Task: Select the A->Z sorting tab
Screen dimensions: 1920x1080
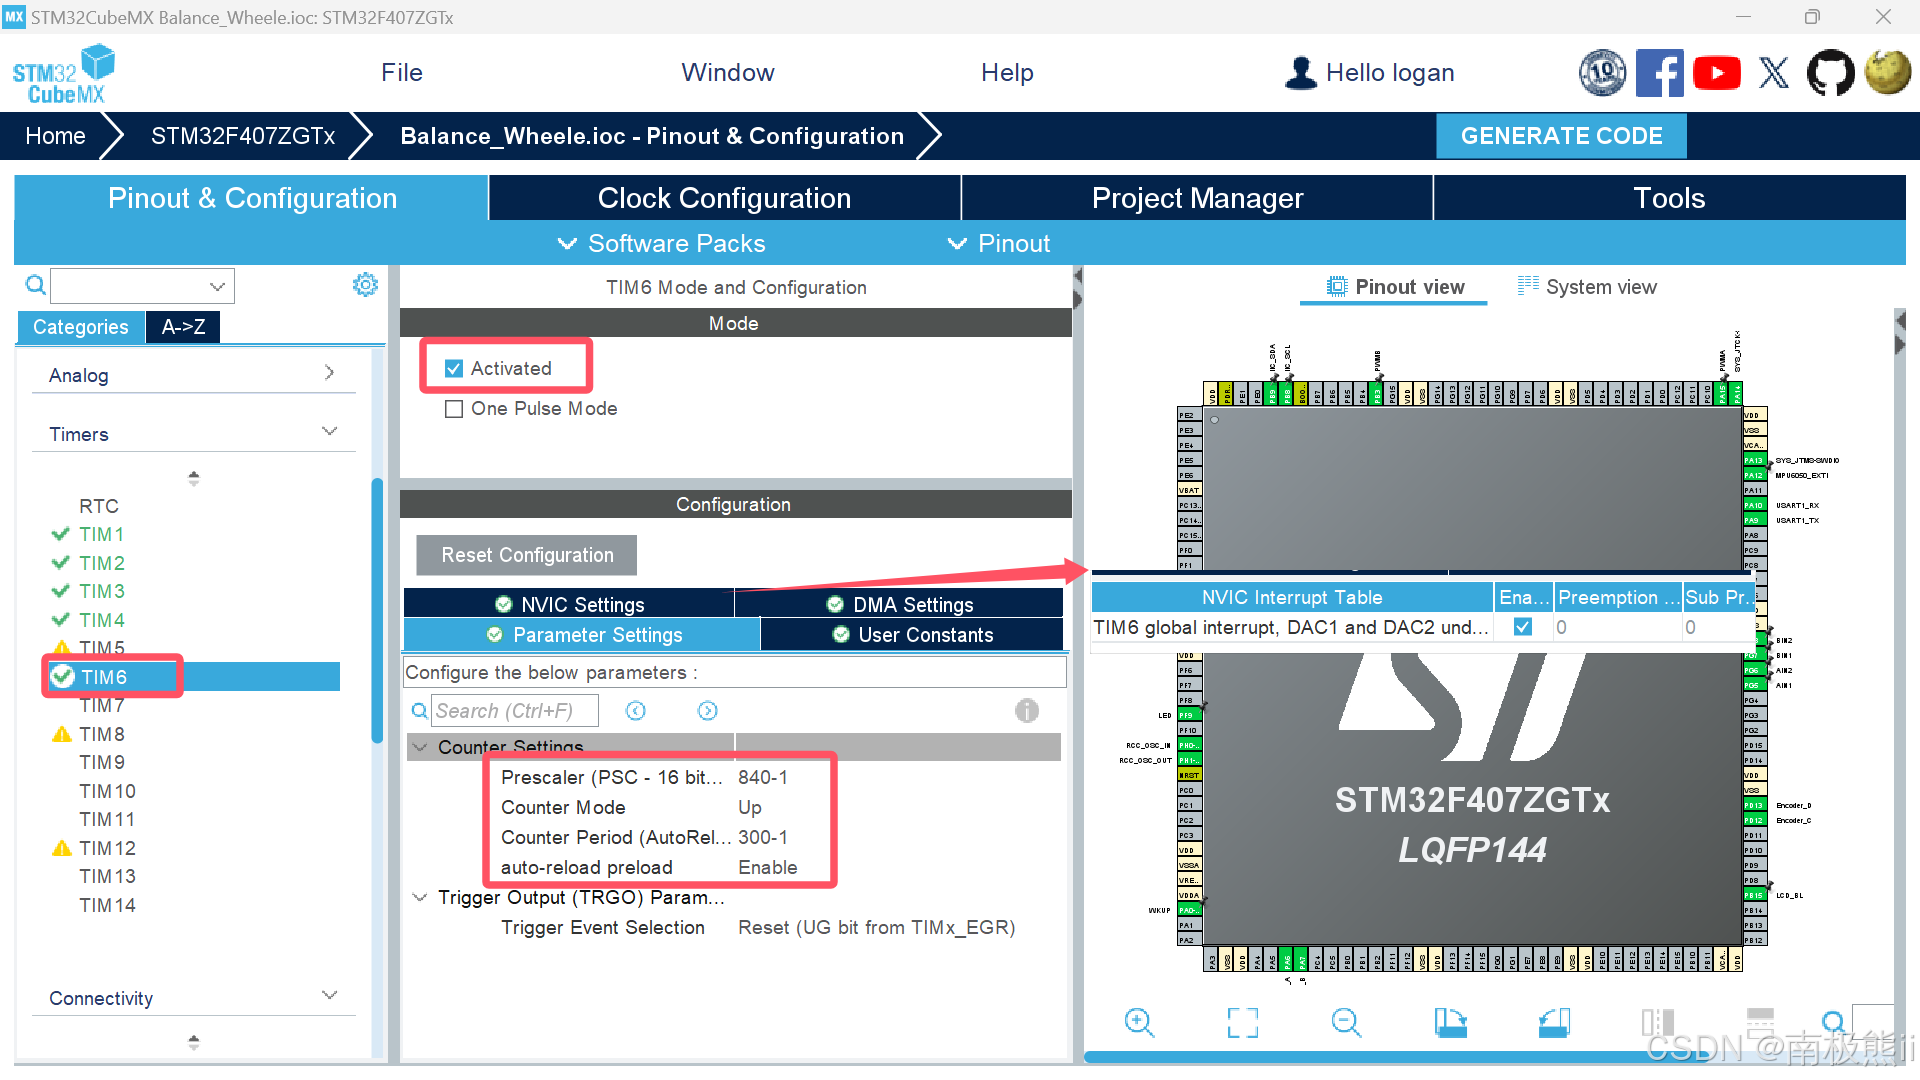Action: (x=183, y=327)
